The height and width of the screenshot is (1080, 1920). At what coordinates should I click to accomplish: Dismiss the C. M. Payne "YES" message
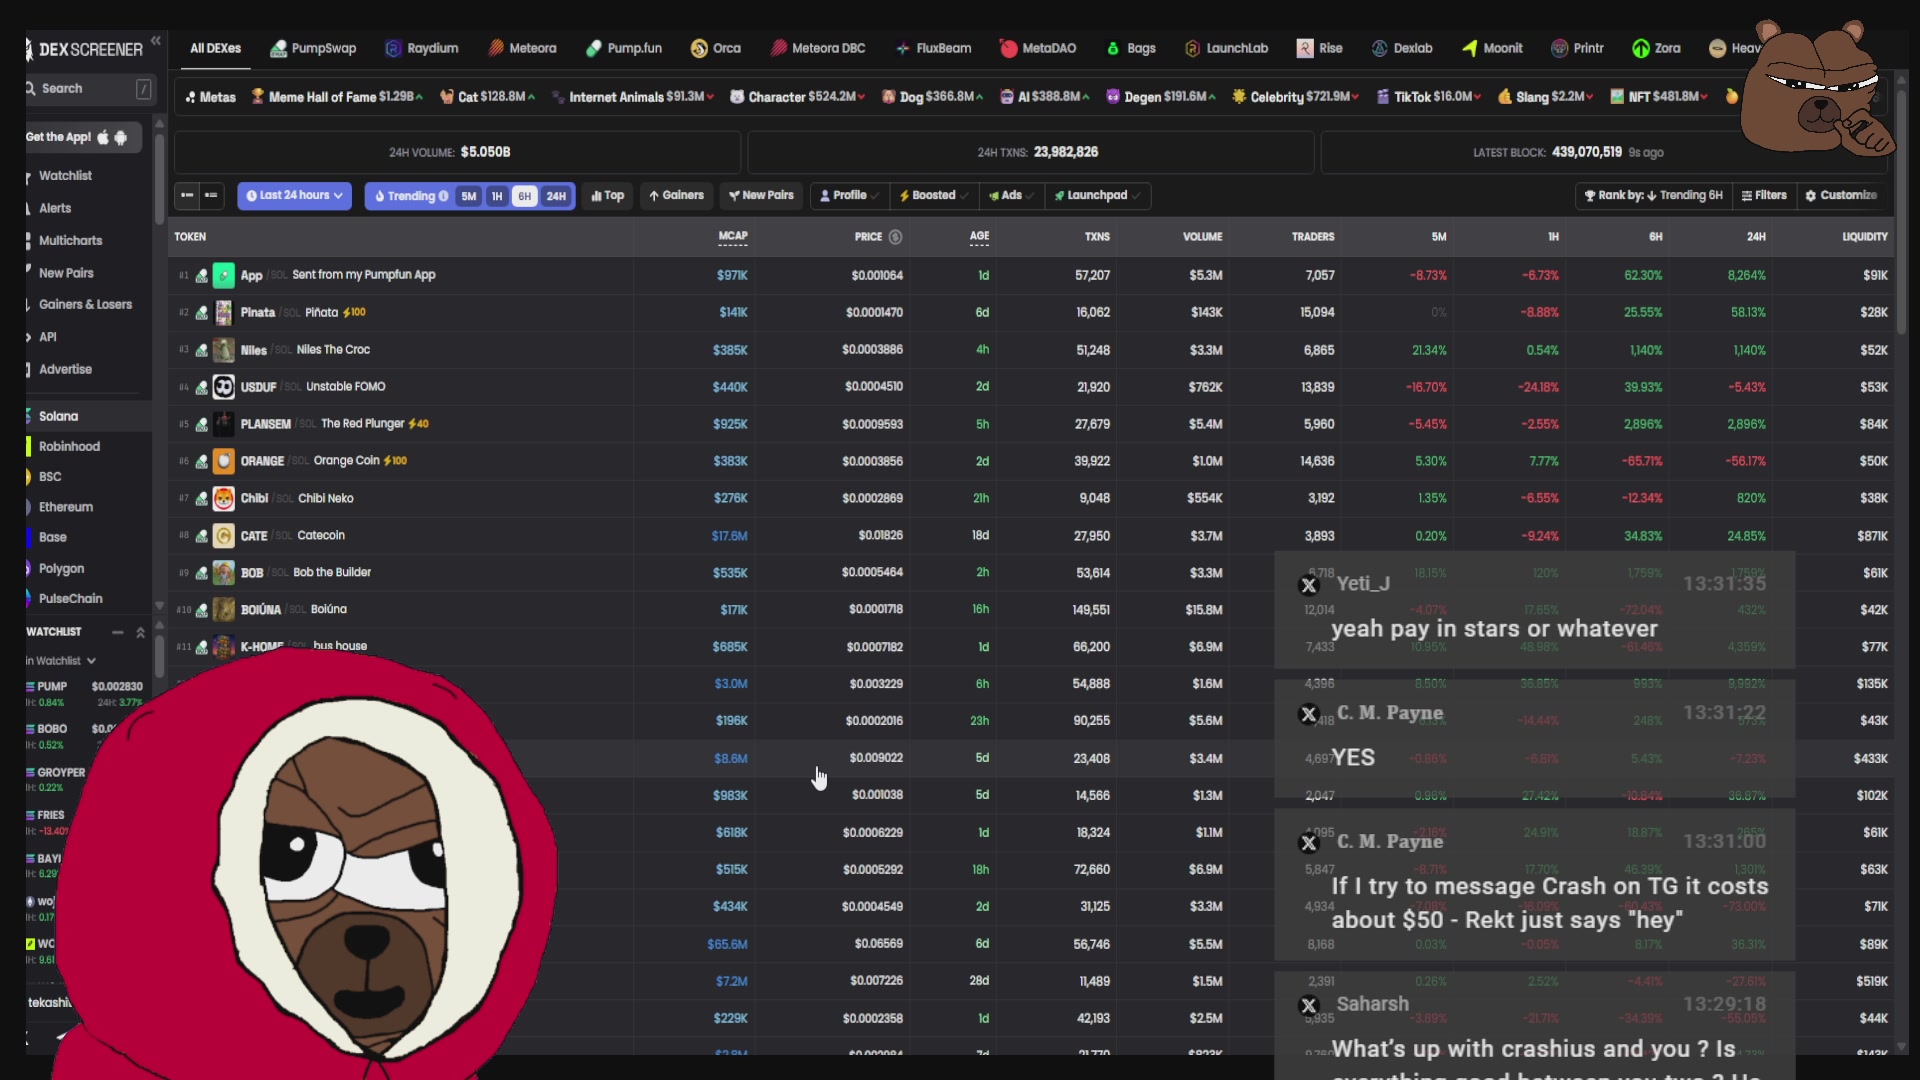1308,714
